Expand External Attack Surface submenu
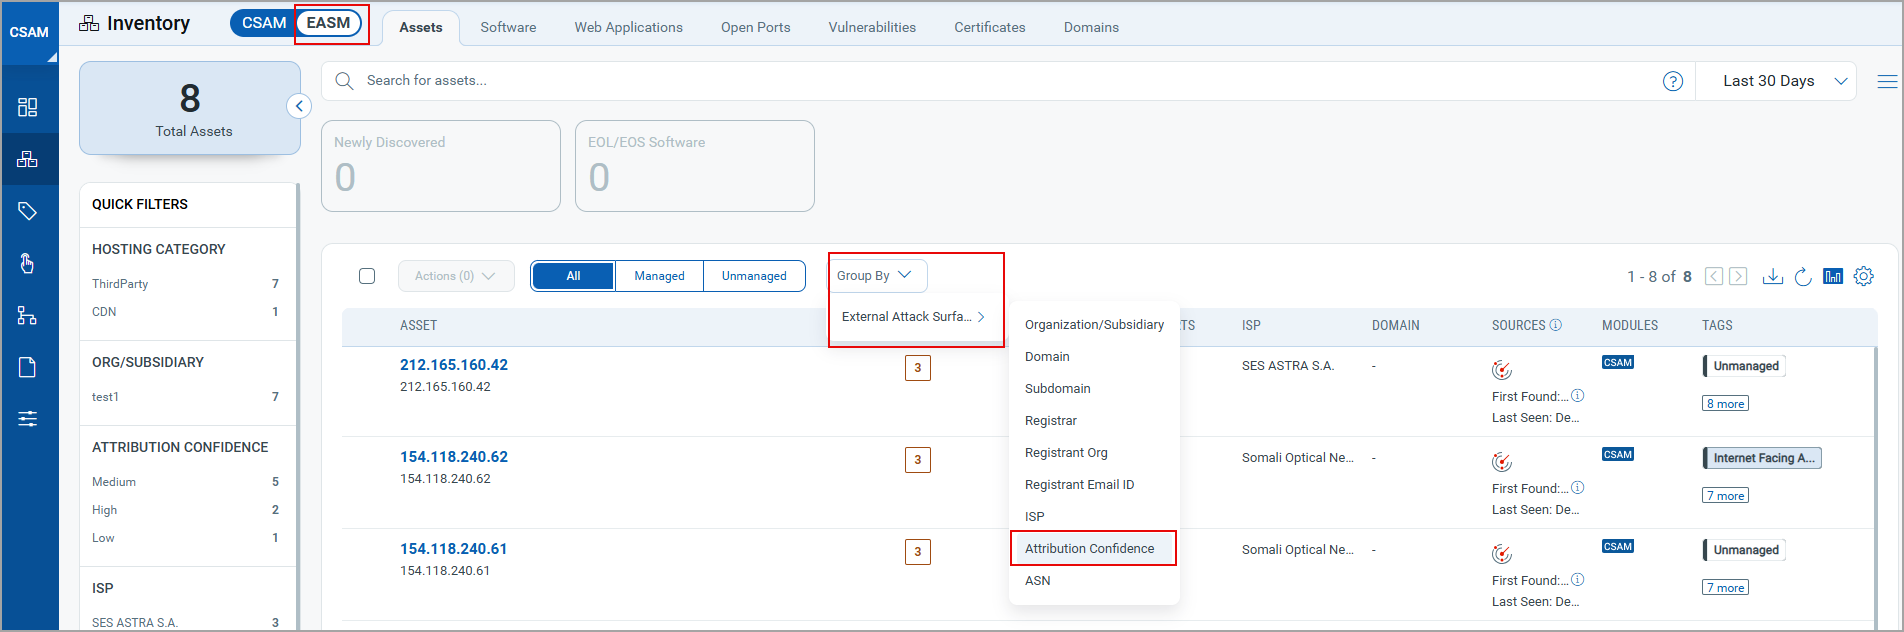 click(913, 317)
